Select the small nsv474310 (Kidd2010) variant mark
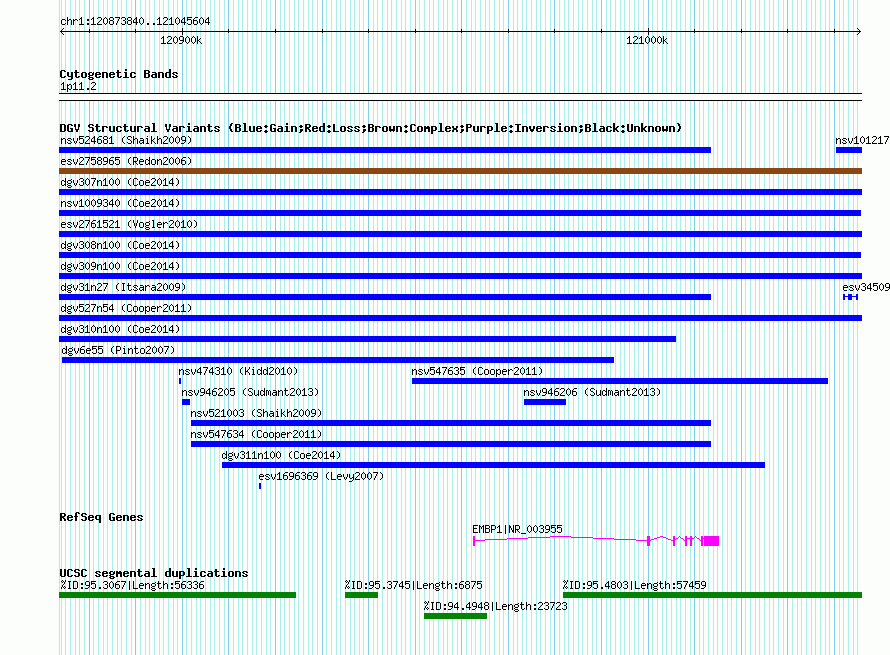 (180, 381)
